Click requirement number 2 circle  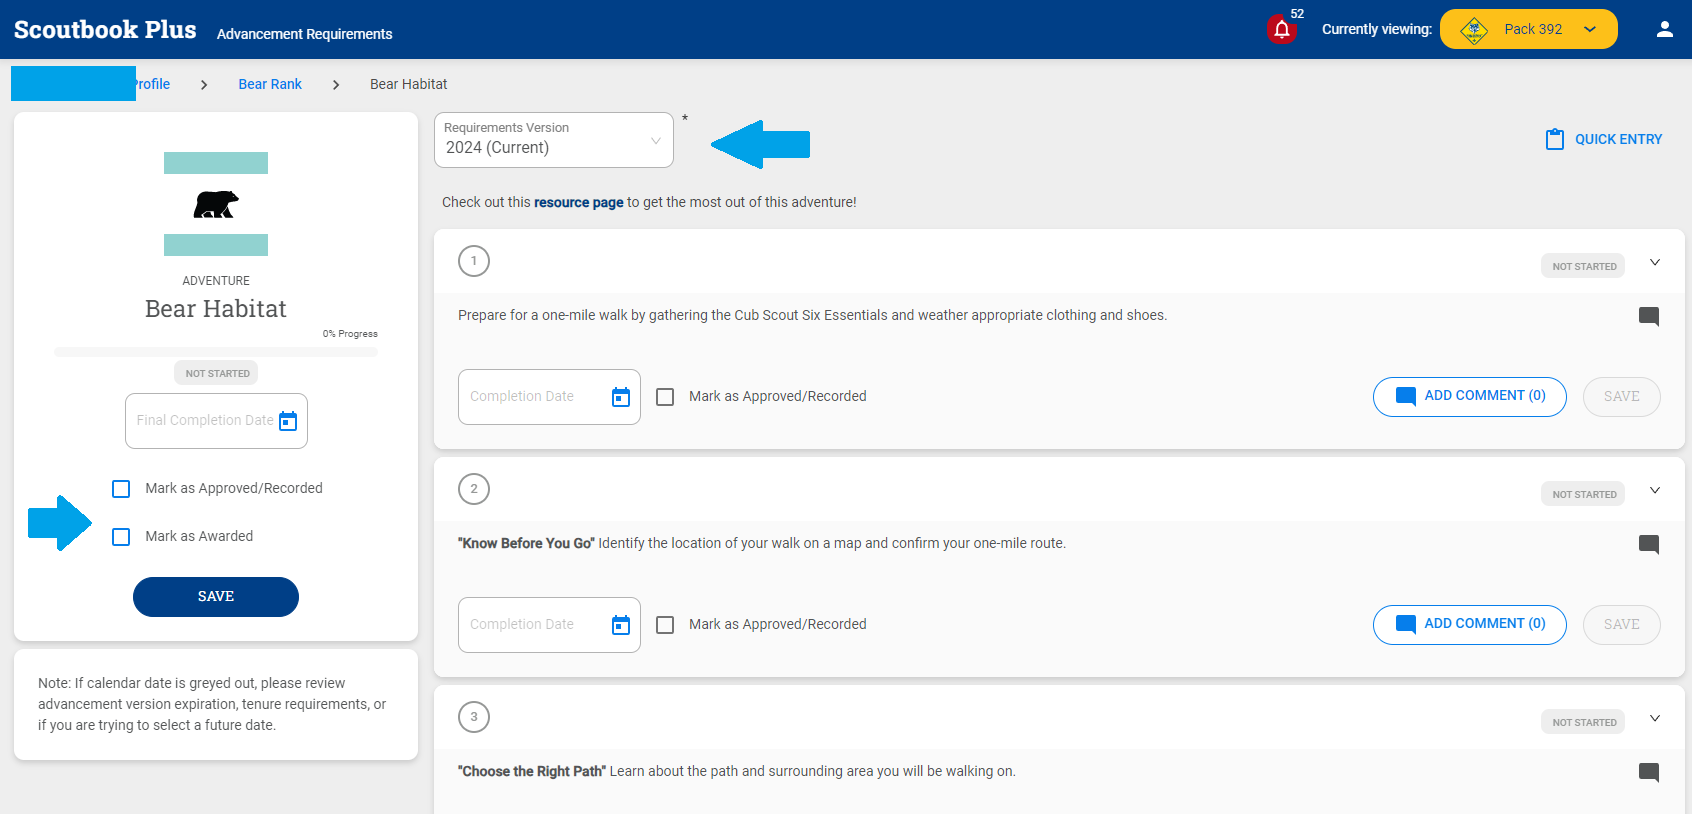pyautogui.click(x=474, y=489)
